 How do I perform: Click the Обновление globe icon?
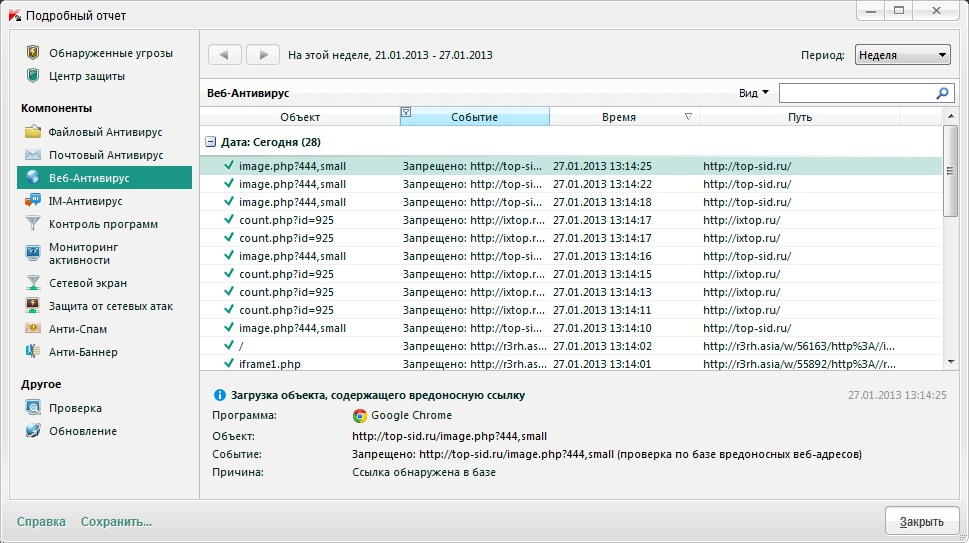33,431
